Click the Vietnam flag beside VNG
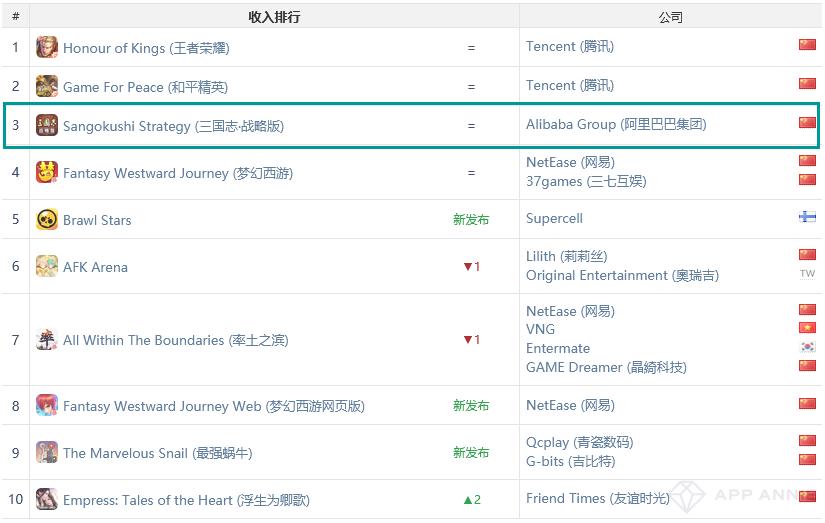 point(807,329)
